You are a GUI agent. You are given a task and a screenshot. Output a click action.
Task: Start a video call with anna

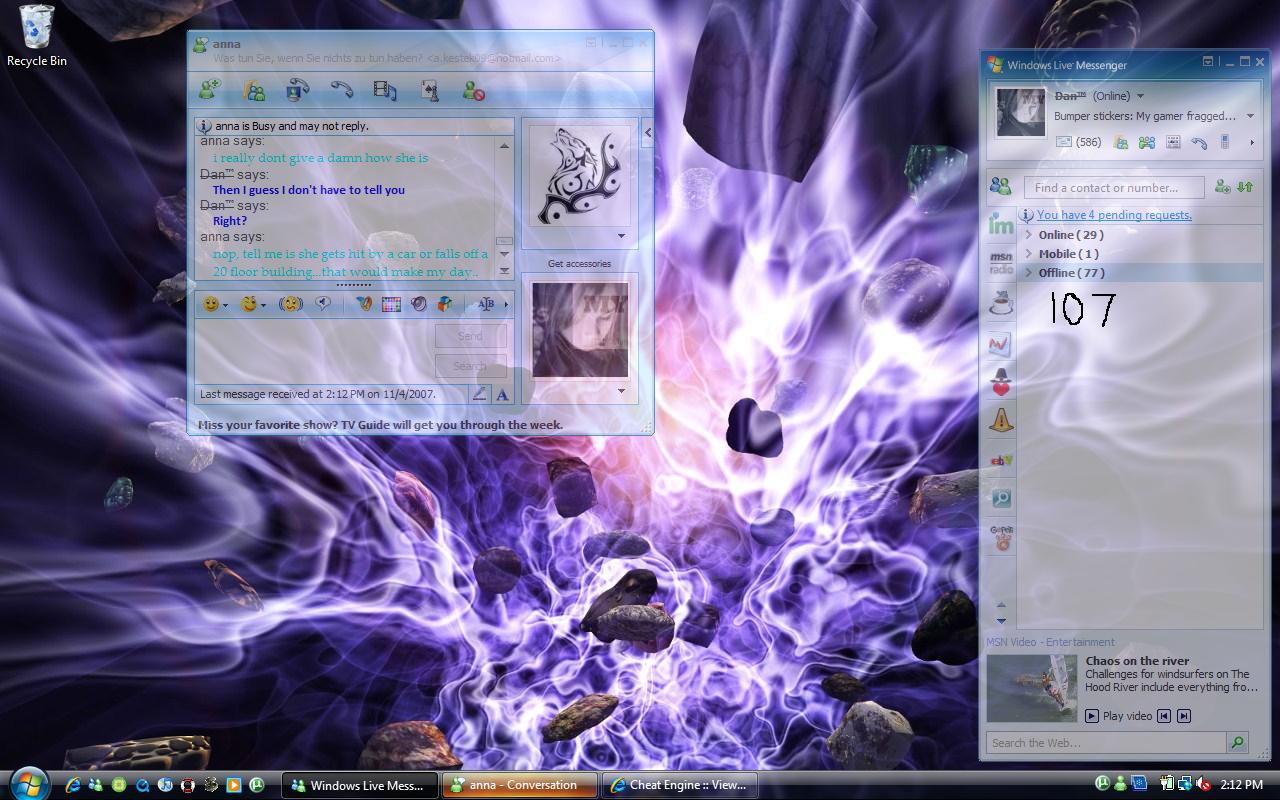(297, 90)
